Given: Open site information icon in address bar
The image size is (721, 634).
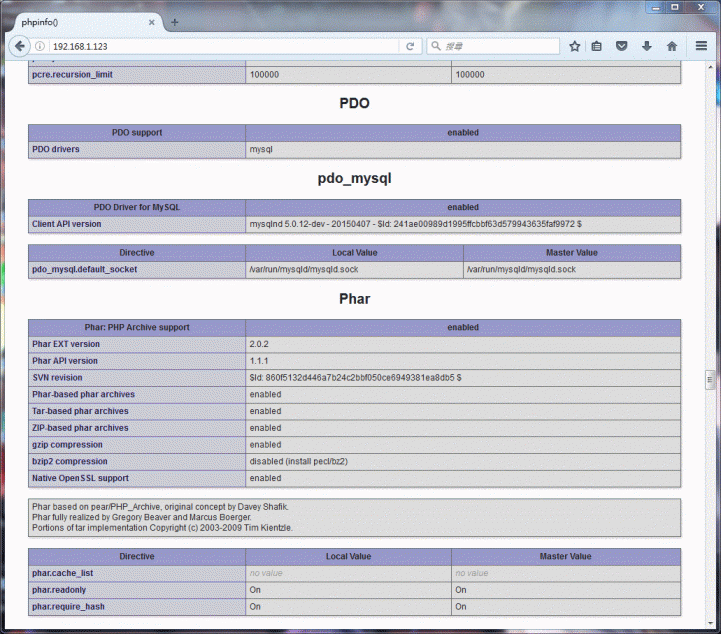Looking at the screenshot, I should [x=40, y=46].
